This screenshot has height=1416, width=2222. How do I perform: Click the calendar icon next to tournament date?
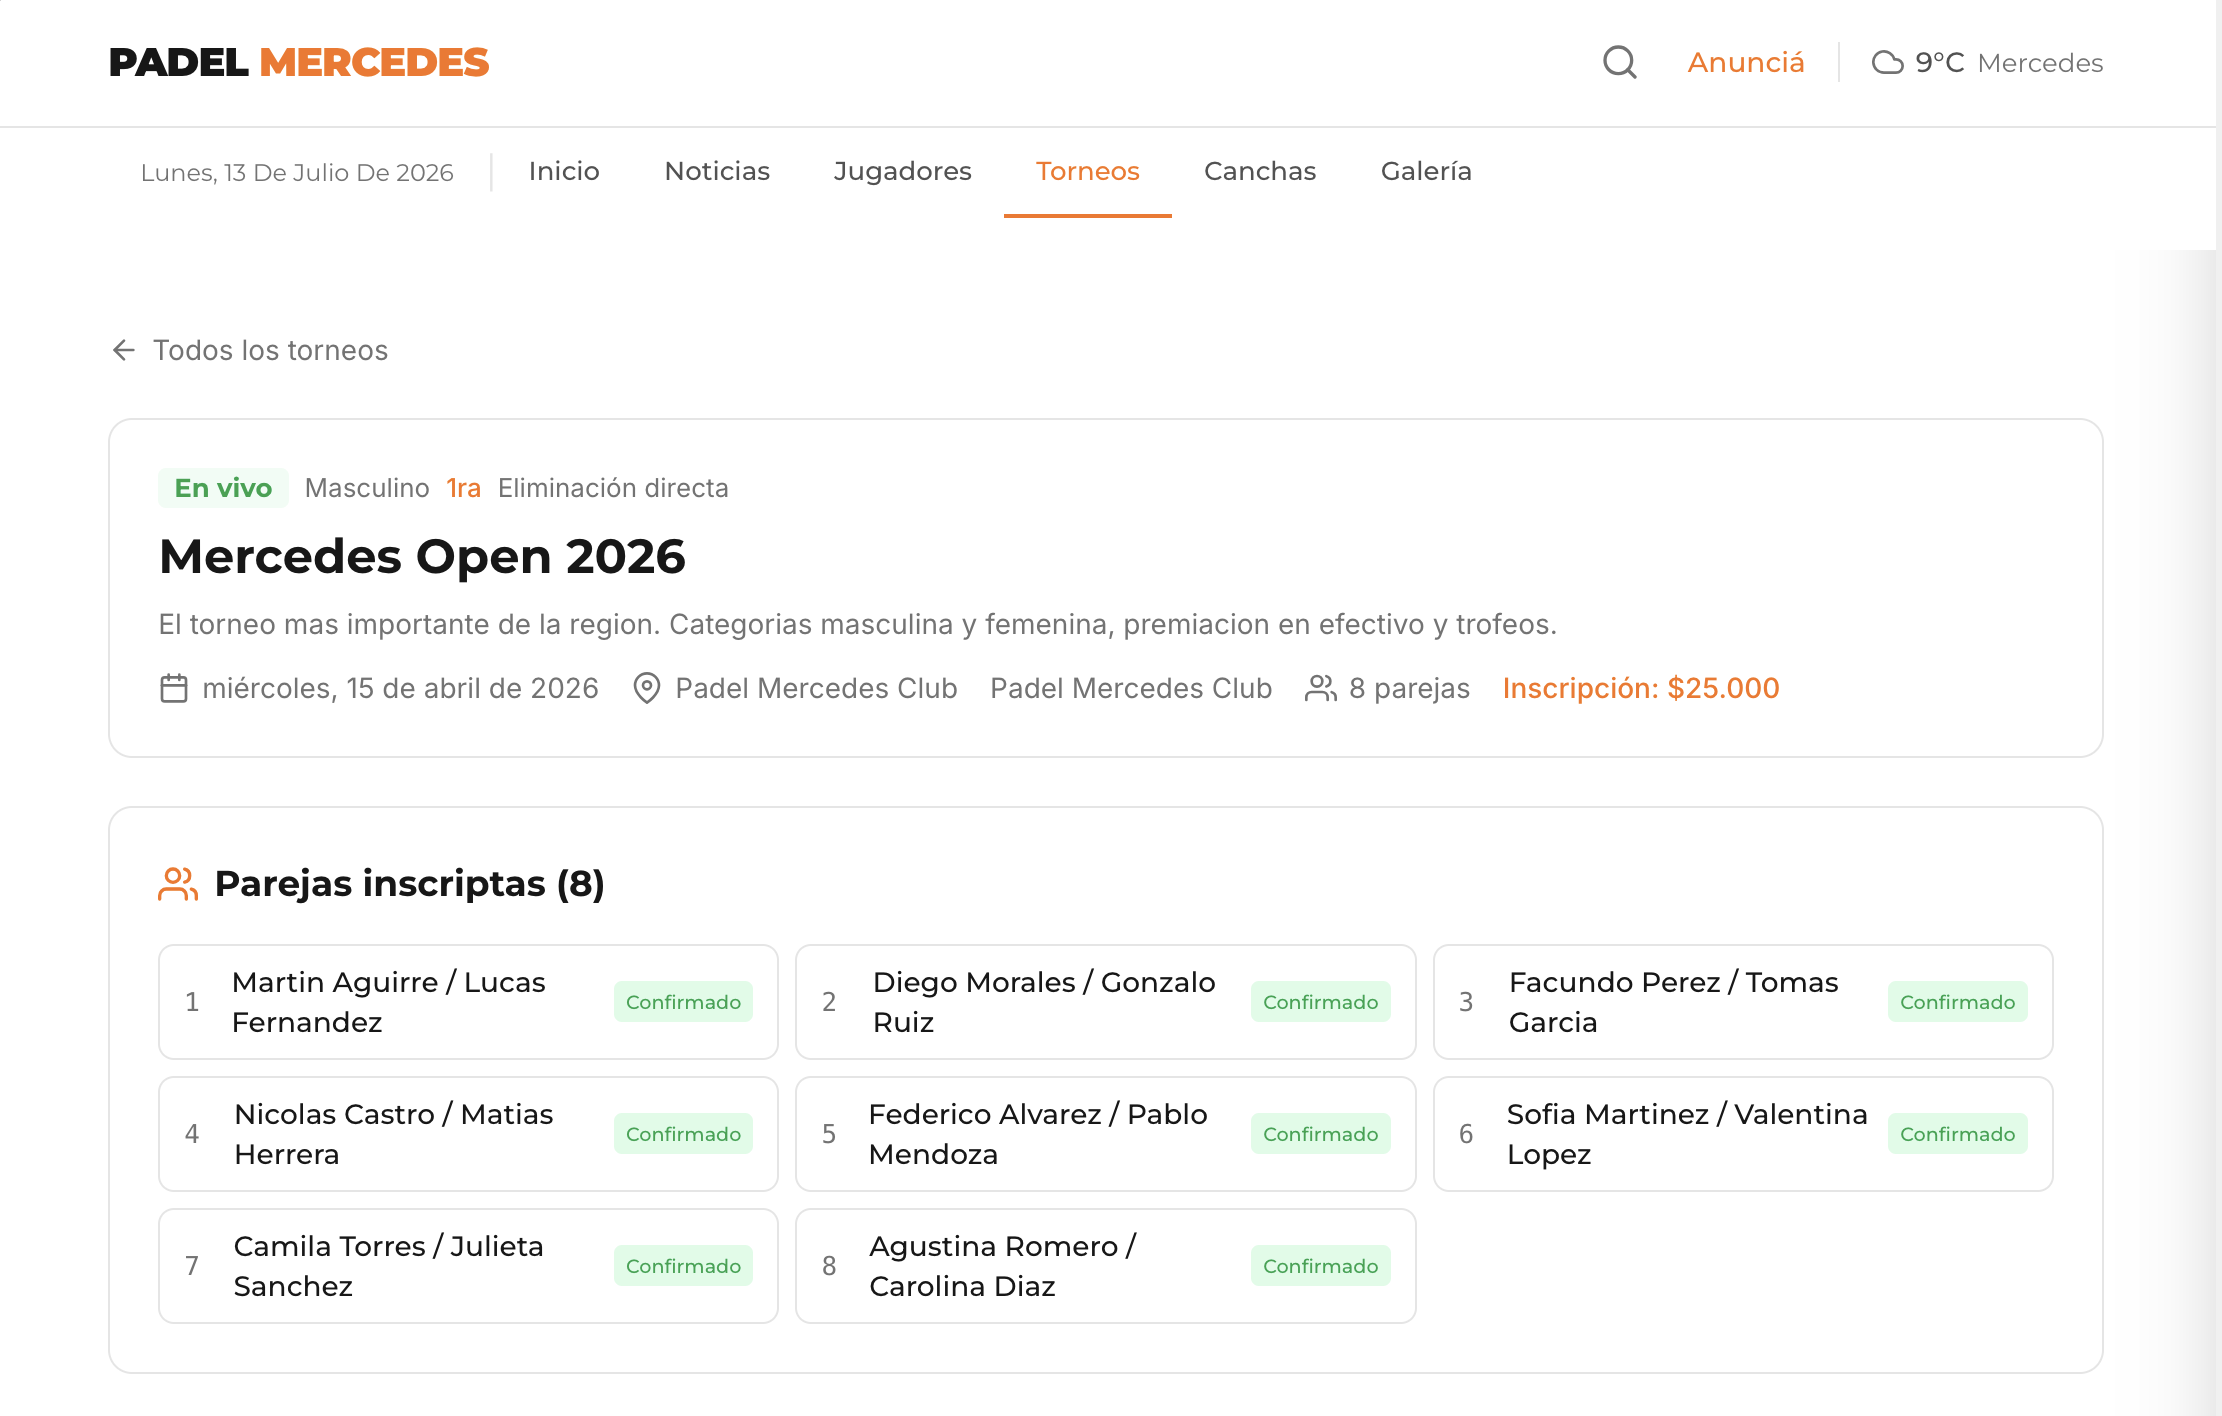pos(174,688)
